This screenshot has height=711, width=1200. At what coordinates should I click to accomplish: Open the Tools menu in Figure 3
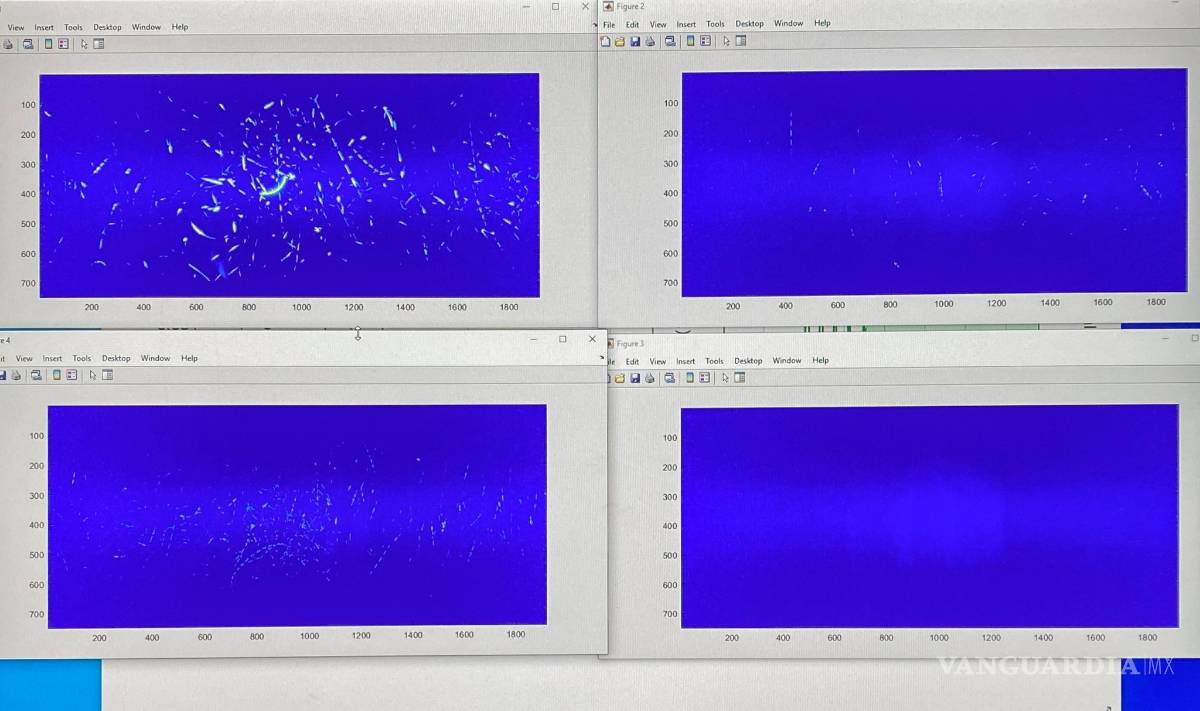(x=714, y=361)
